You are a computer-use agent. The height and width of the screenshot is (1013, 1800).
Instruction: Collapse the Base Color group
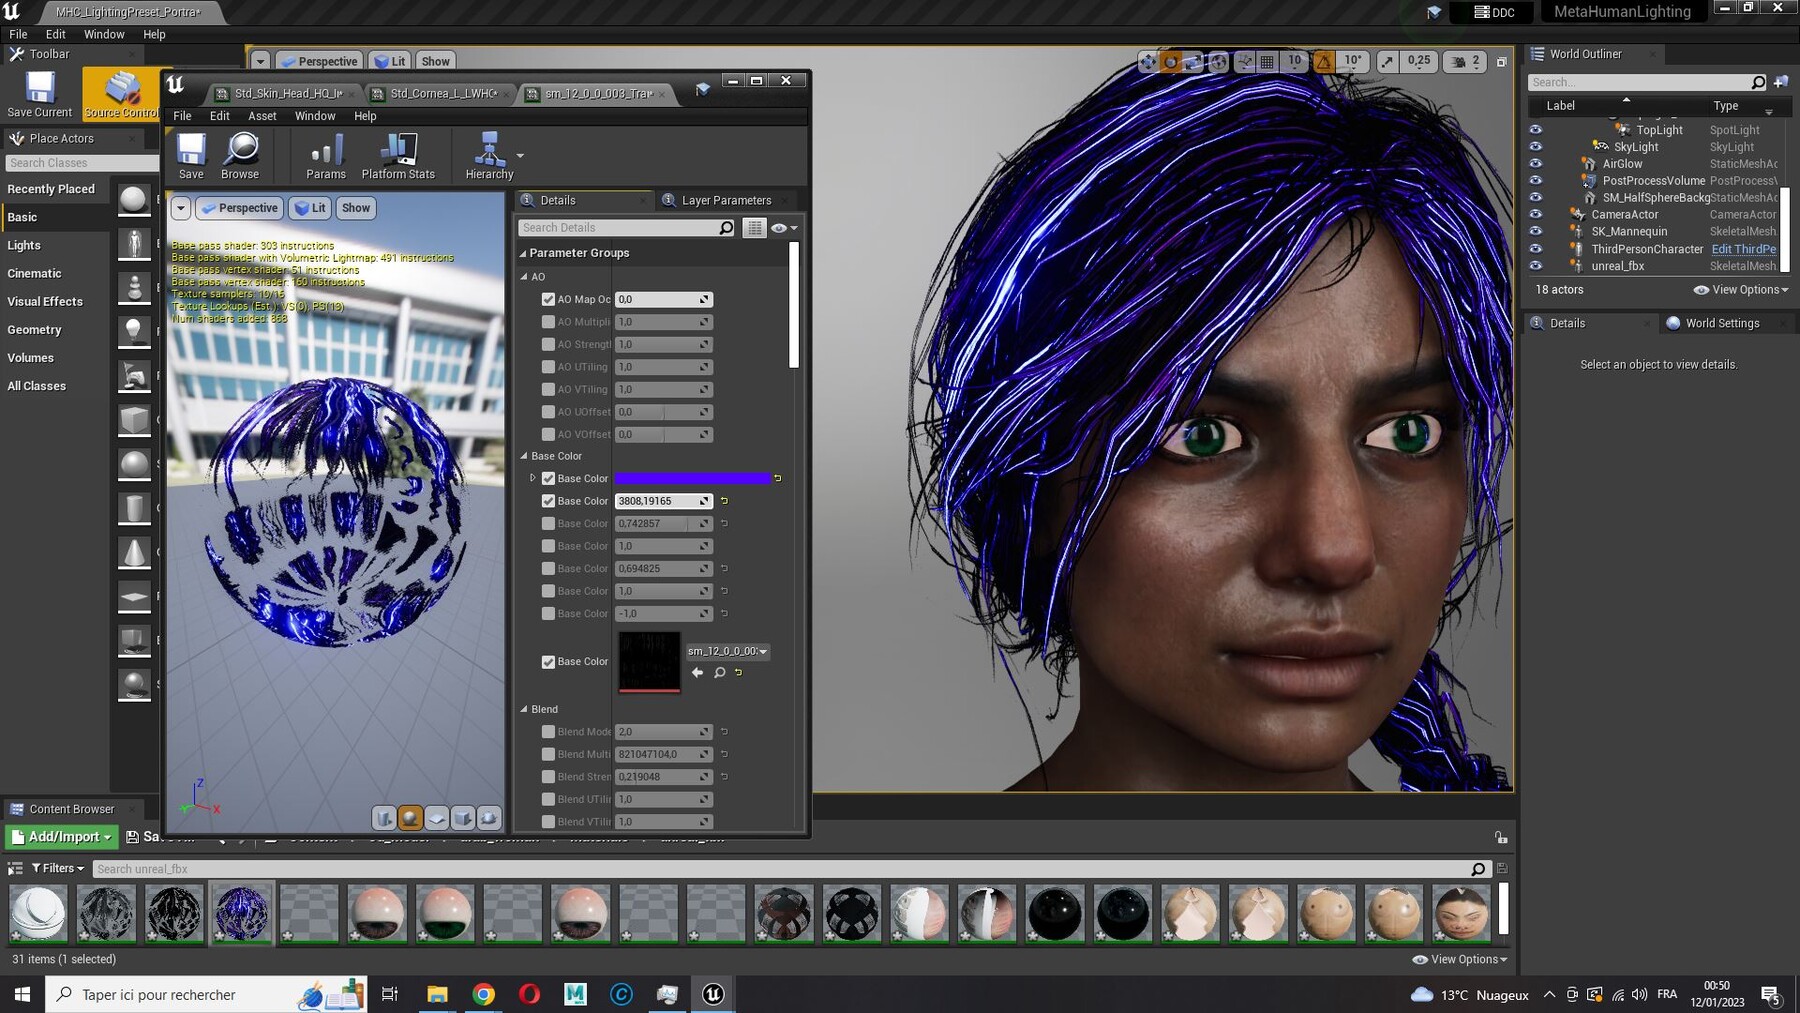click(524, 456)
